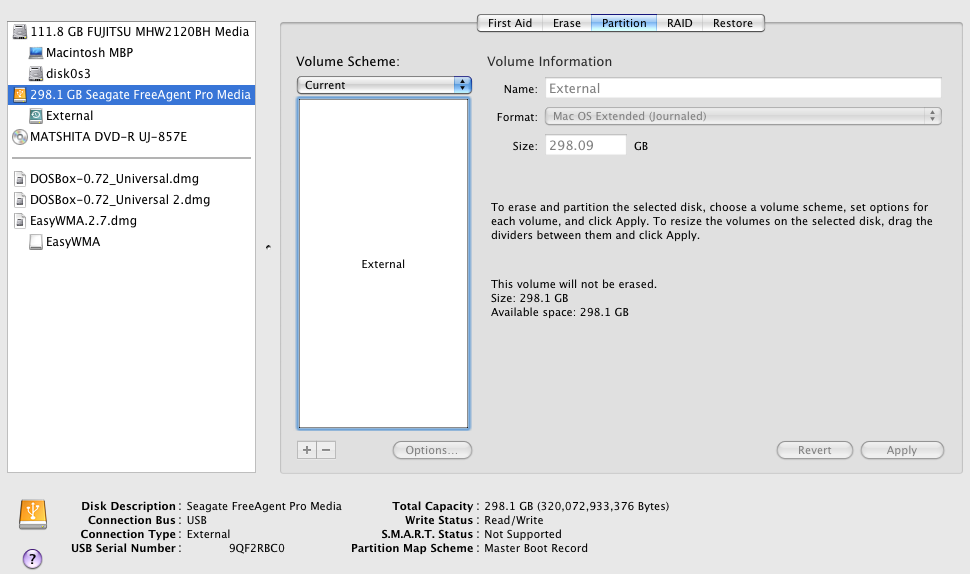Image resolution: width=970 pixels, height=574 pixels.
Task: Click the DOSBox-0.72_Universal.dmg file icon
Action: click(x=20, y=179)
